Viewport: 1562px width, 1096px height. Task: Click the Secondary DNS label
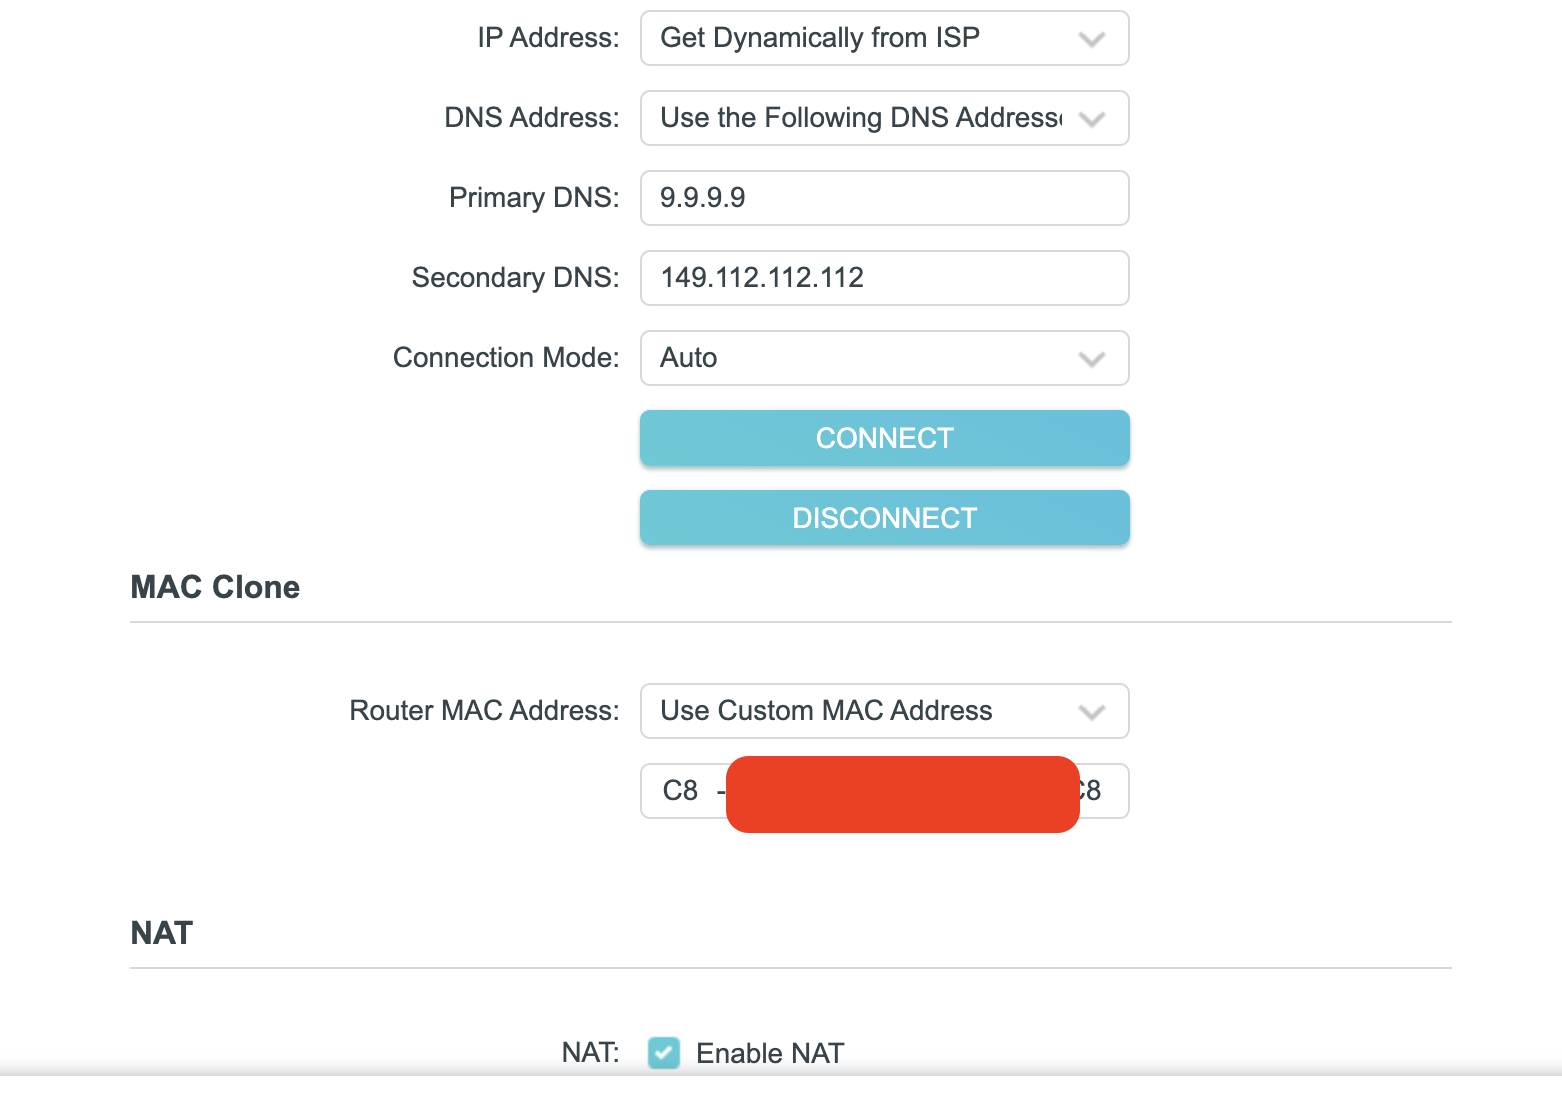516,278
